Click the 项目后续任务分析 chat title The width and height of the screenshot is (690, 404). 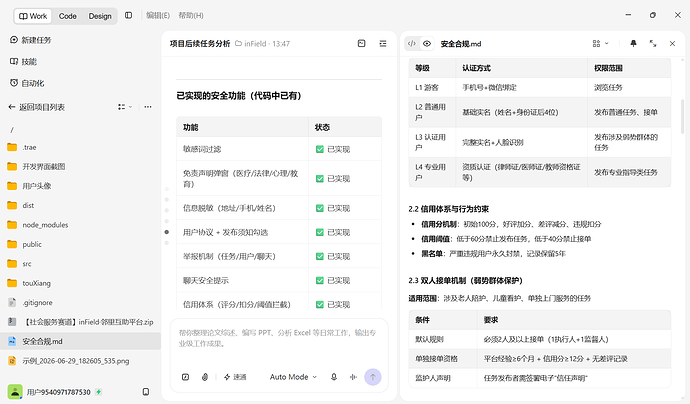(x=200, y=44)
